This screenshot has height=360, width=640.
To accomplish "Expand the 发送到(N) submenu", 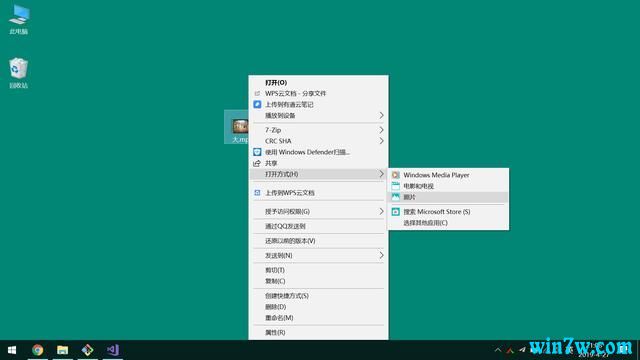I will click(318, 256).
